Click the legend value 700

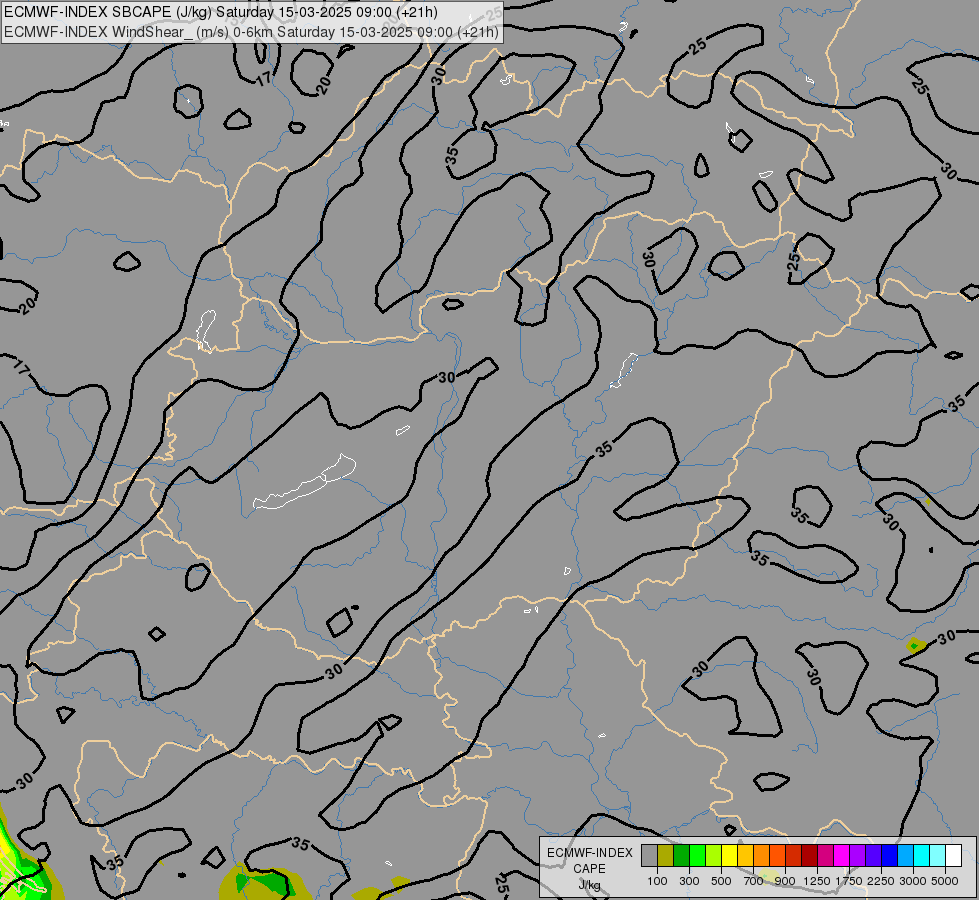point(753,881)
